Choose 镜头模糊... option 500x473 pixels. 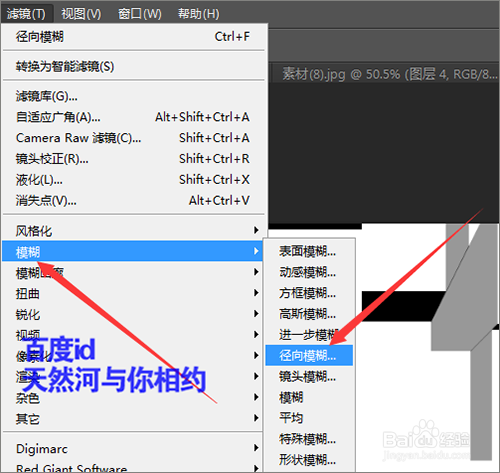(x=309, y=377)
